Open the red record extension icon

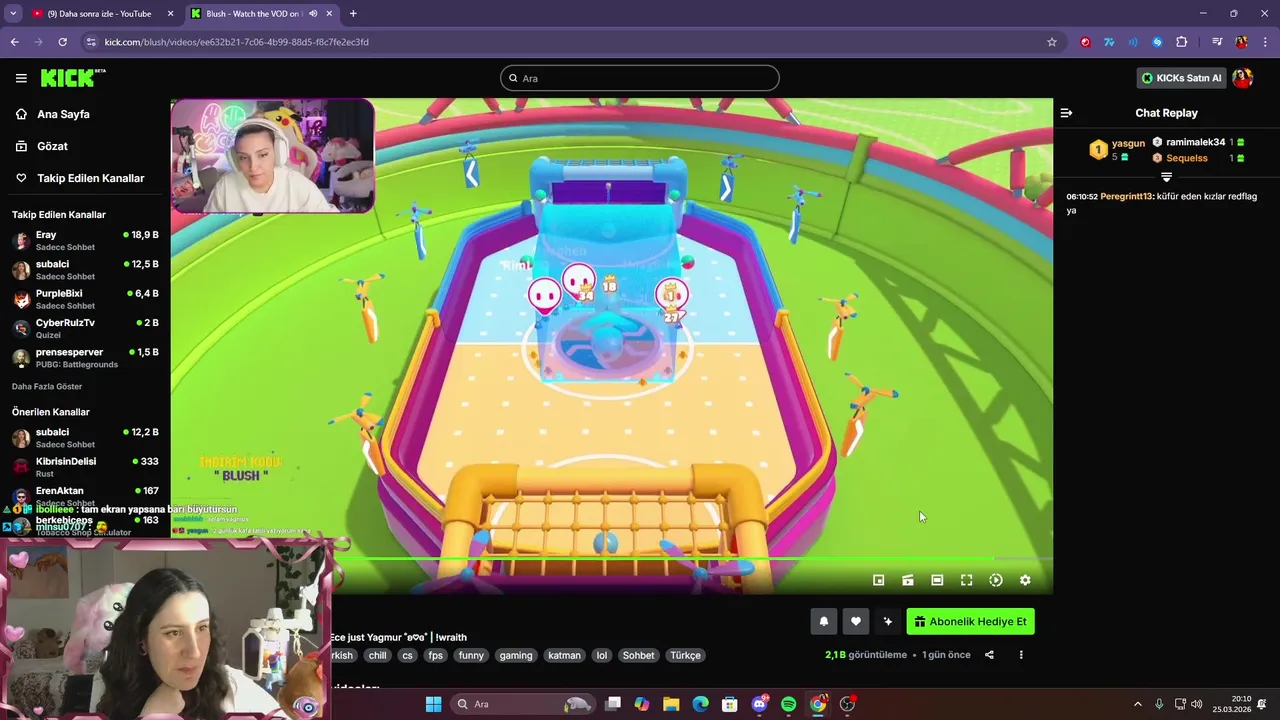[x=1085, y=42]
